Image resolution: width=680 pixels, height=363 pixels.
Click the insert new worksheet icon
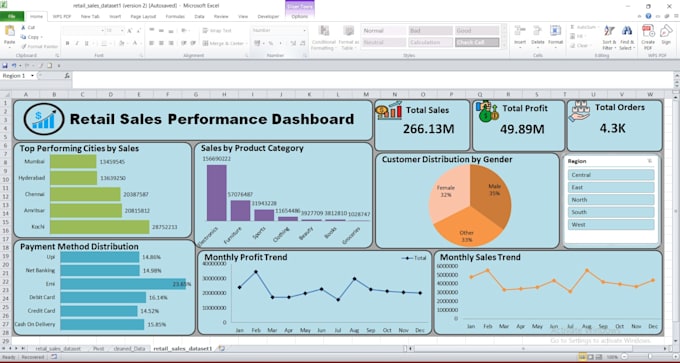(222, 348)
